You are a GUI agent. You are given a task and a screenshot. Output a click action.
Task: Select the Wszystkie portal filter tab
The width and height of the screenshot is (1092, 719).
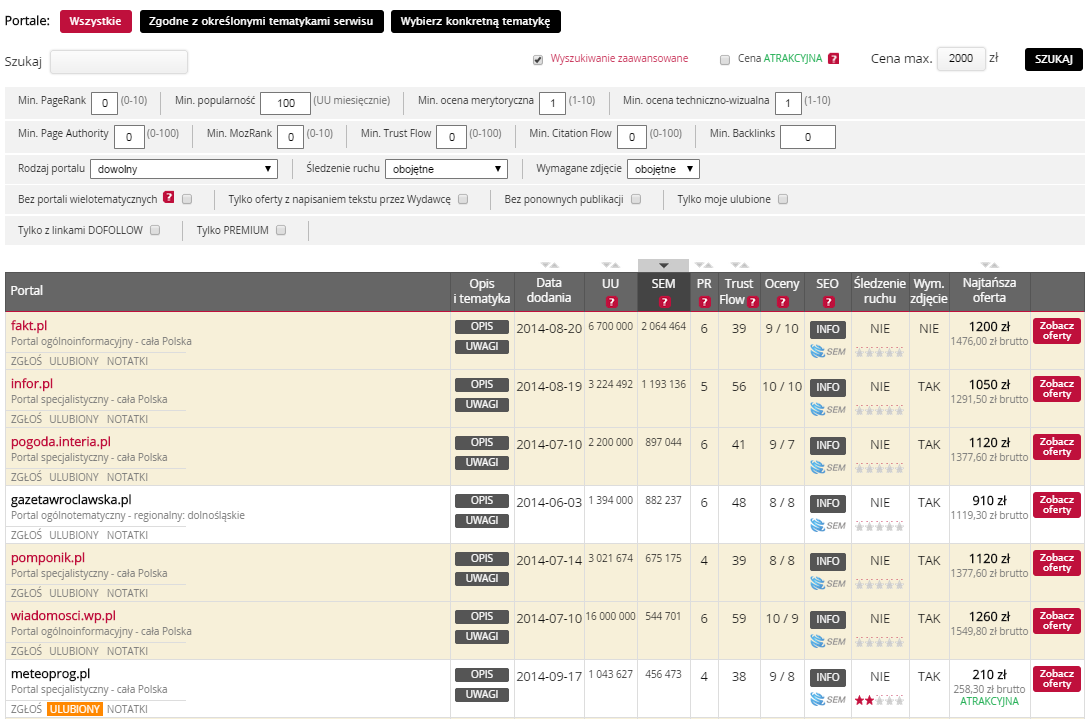tap(95, 21)
